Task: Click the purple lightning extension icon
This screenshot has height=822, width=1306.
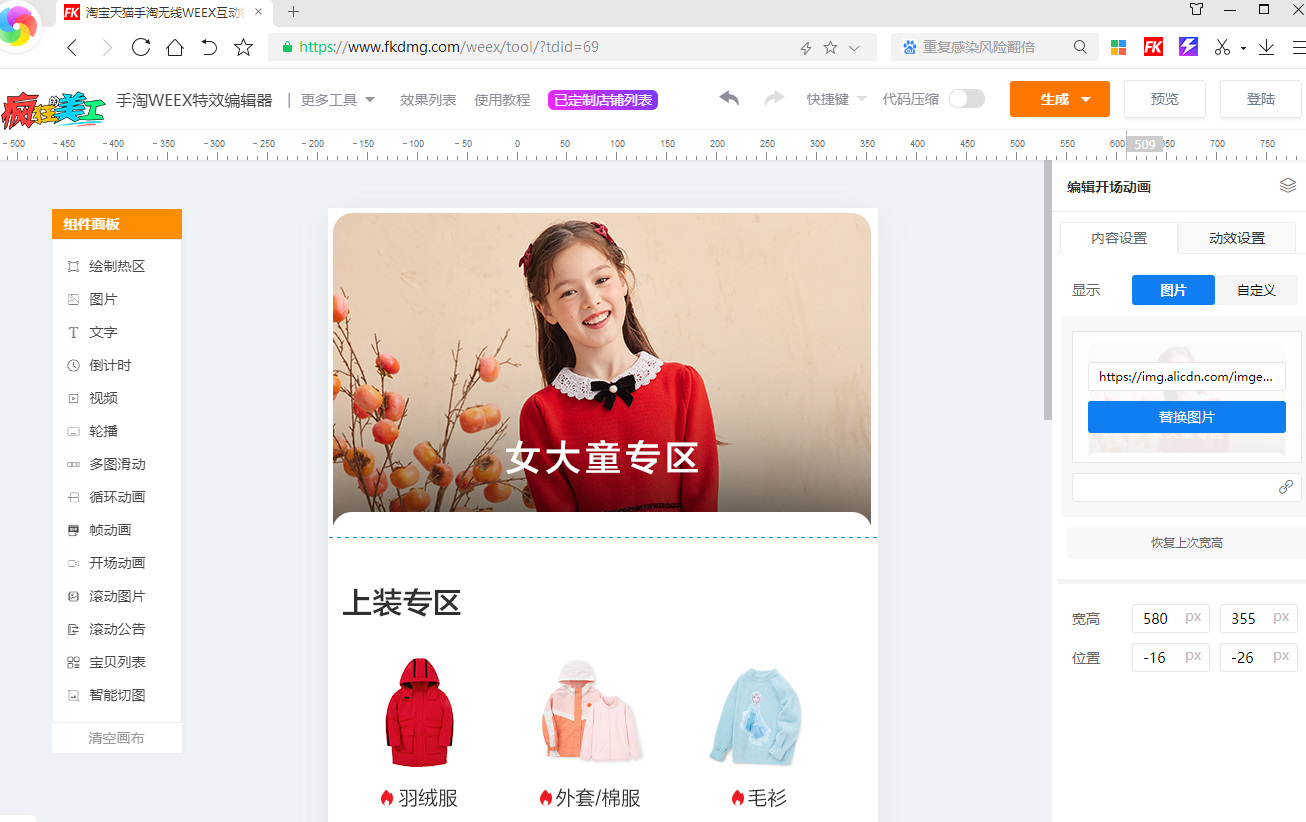Action: click(1188, 47)
